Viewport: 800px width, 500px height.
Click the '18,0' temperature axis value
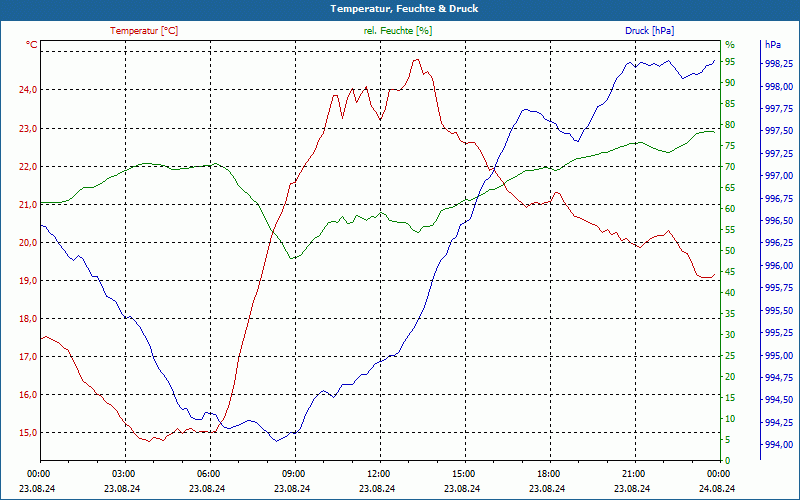point(29,319)
